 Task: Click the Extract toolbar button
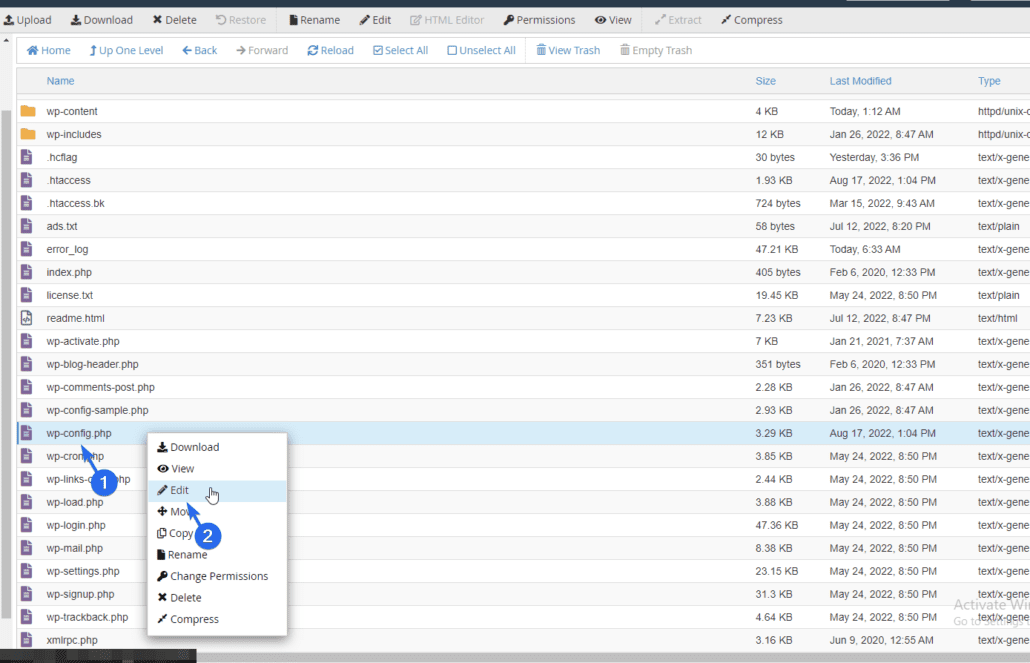[679, 20]
